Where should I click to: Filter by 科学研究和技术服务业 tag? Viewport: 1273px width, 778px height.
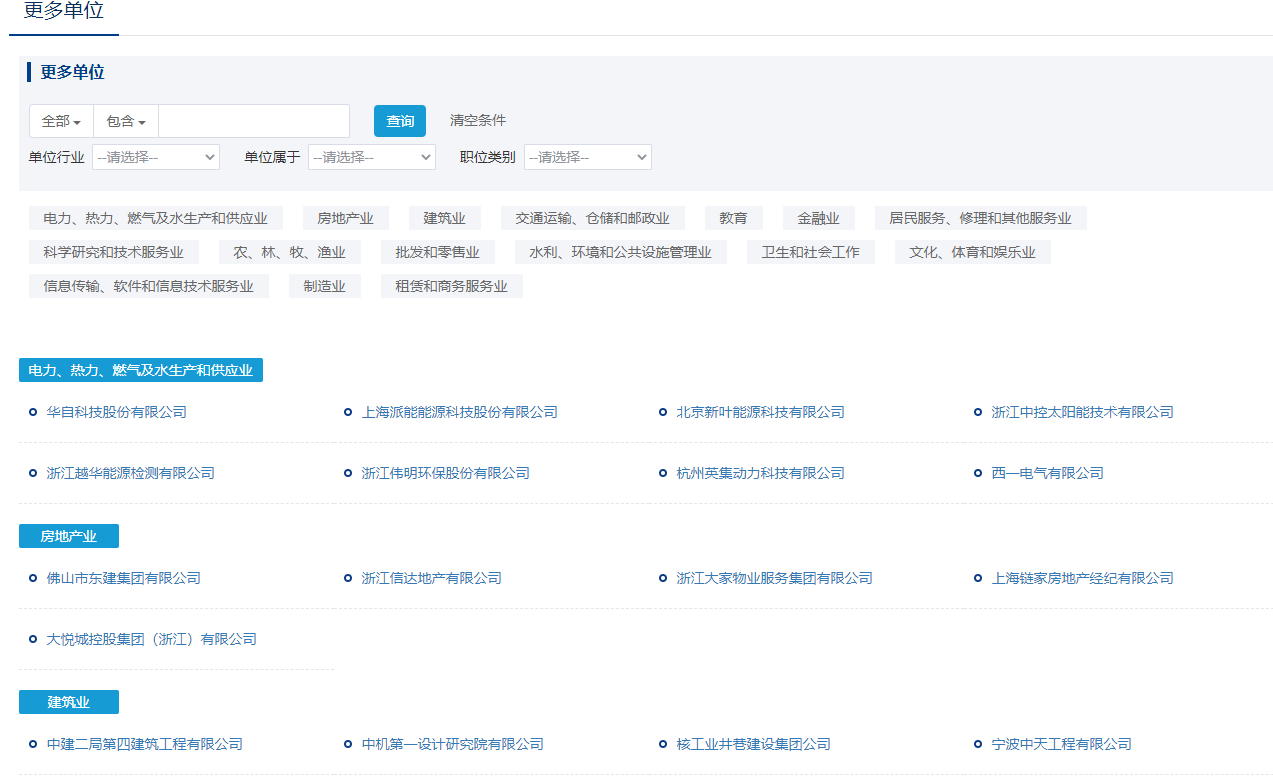click(x=114, y=252)
